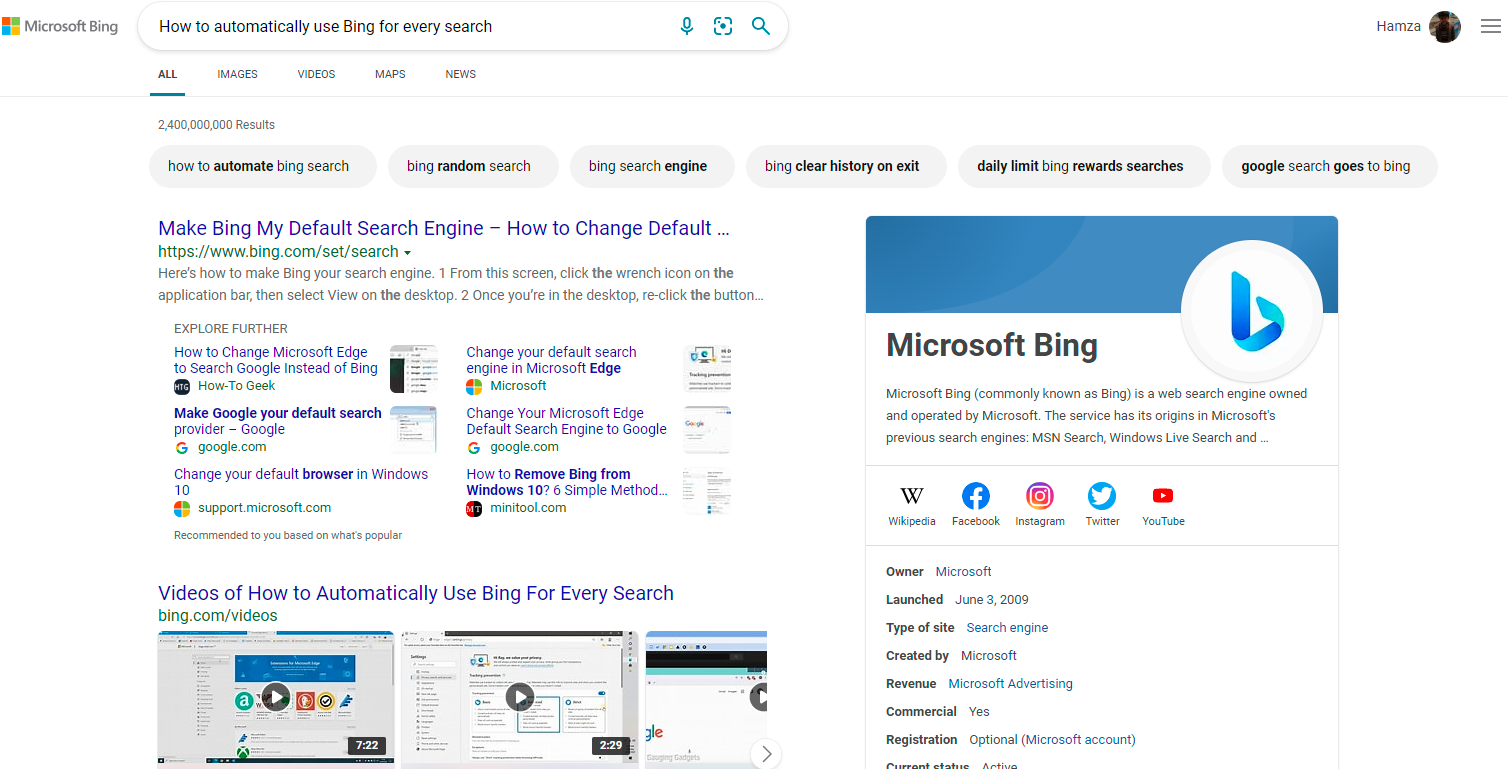Click the Microsoft owner link
The width and height of the screenshot is (1508, 769).
tap(963, 572)
